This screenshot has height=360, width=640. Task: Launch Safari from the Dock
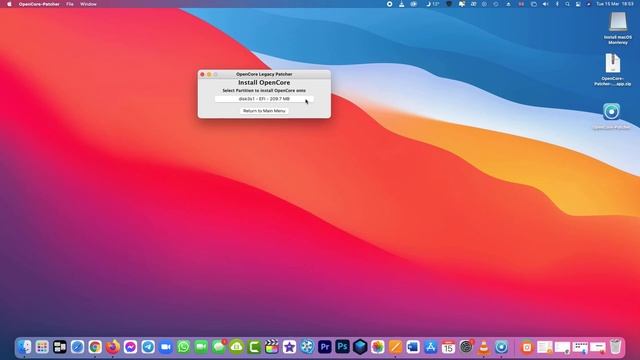tap(77, 347)
